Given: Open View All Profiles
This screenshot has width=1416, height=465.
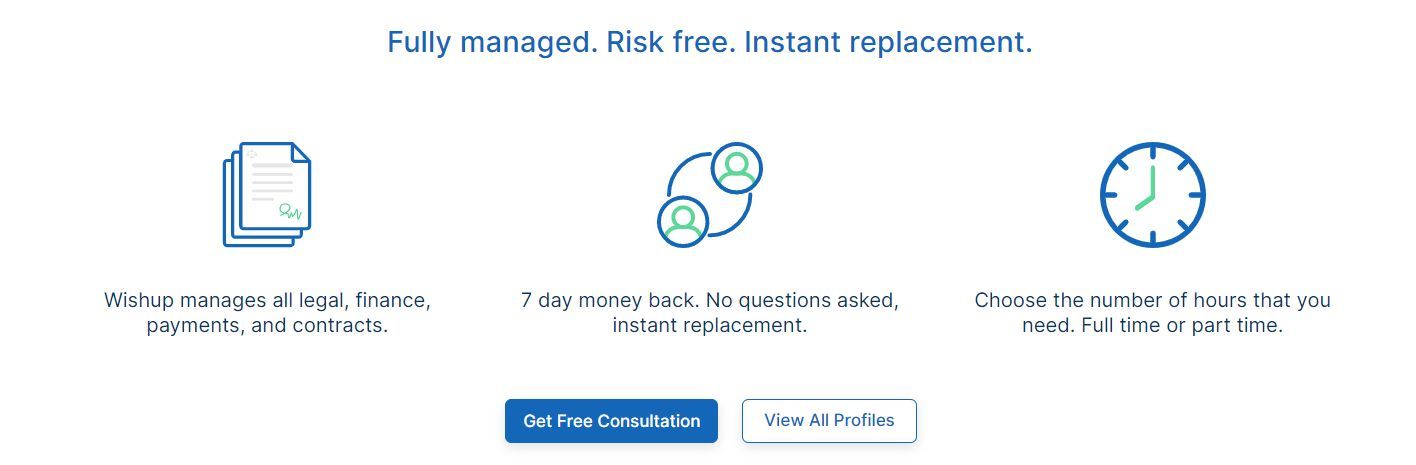Looking at the screenshot, I should click(829, 420).
